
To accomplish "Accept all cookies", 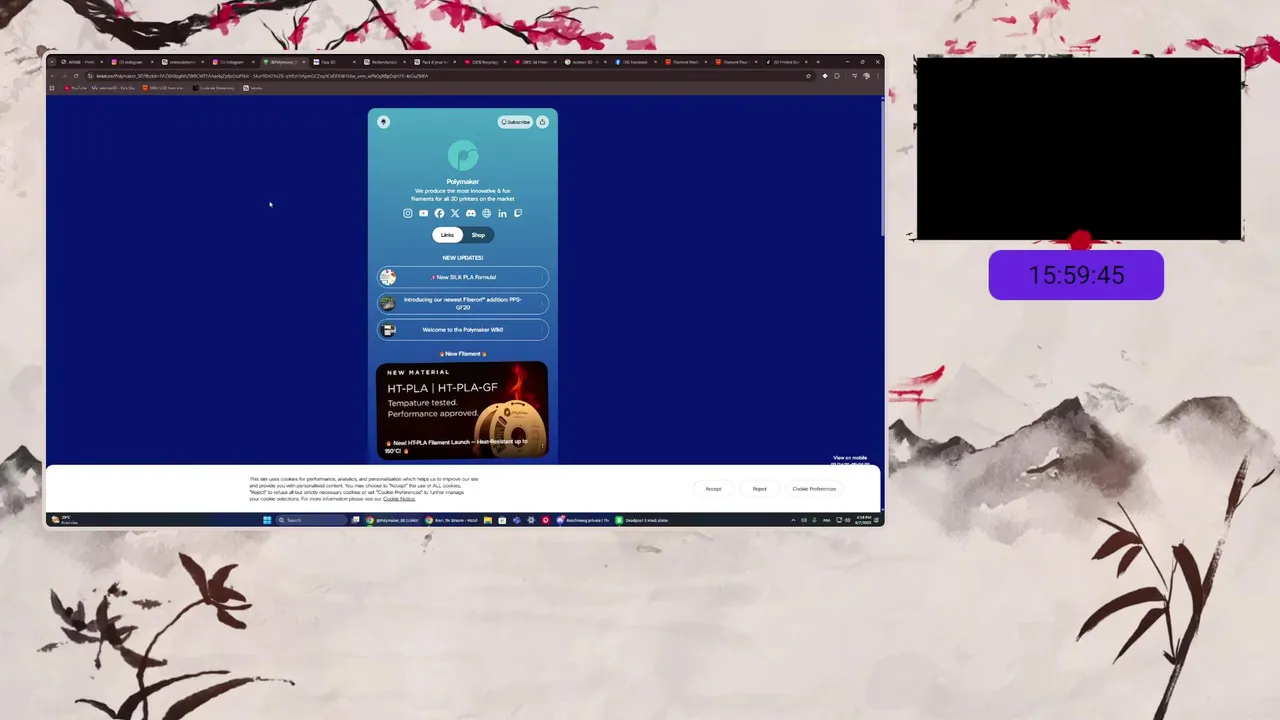I will (713, 489).
